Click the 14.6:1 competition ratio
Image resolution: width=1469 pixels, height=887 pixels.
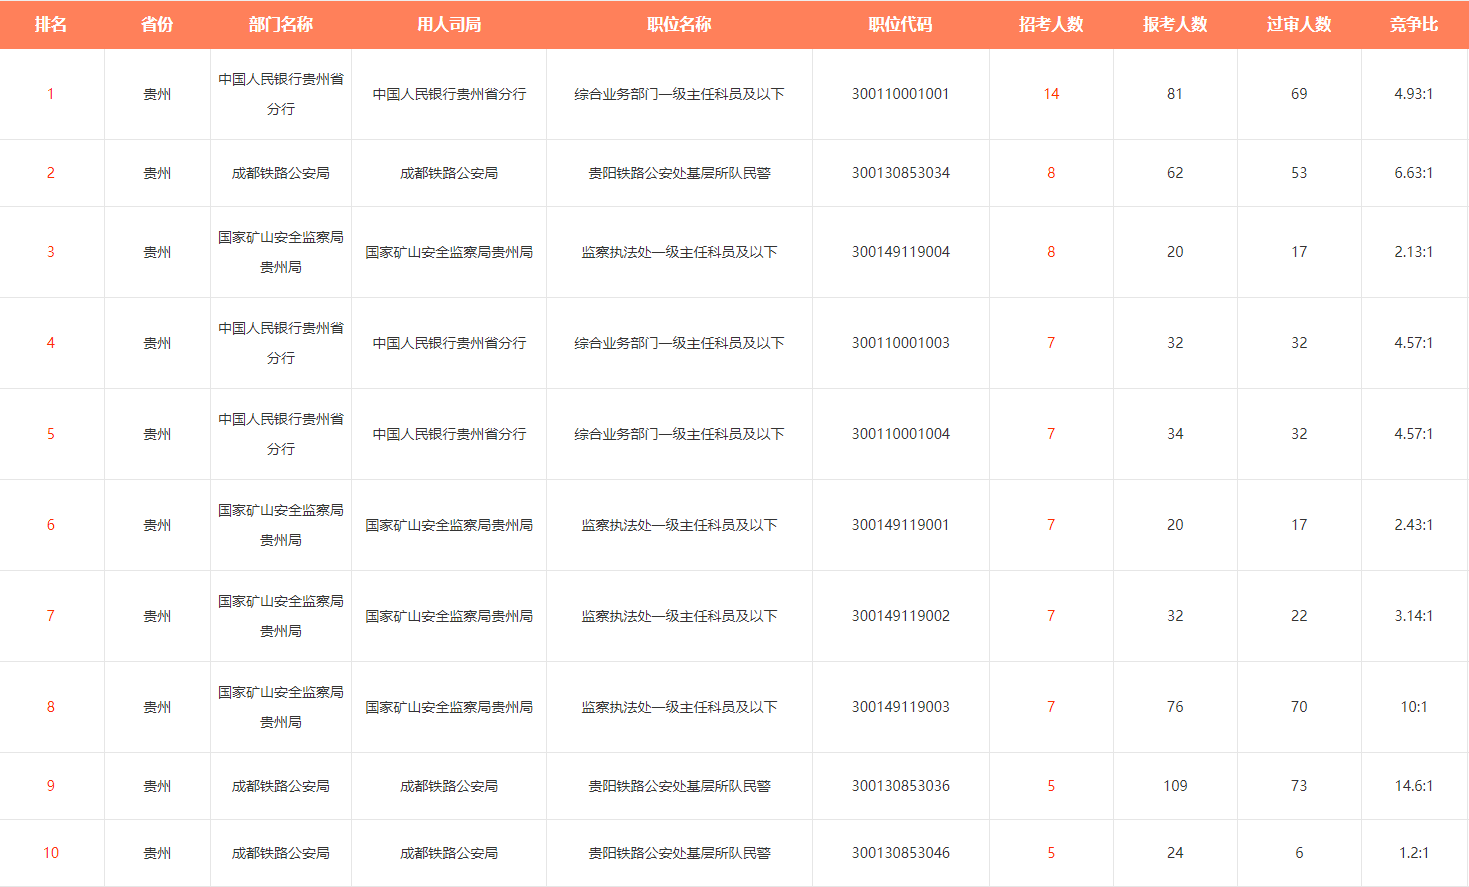1414,786
